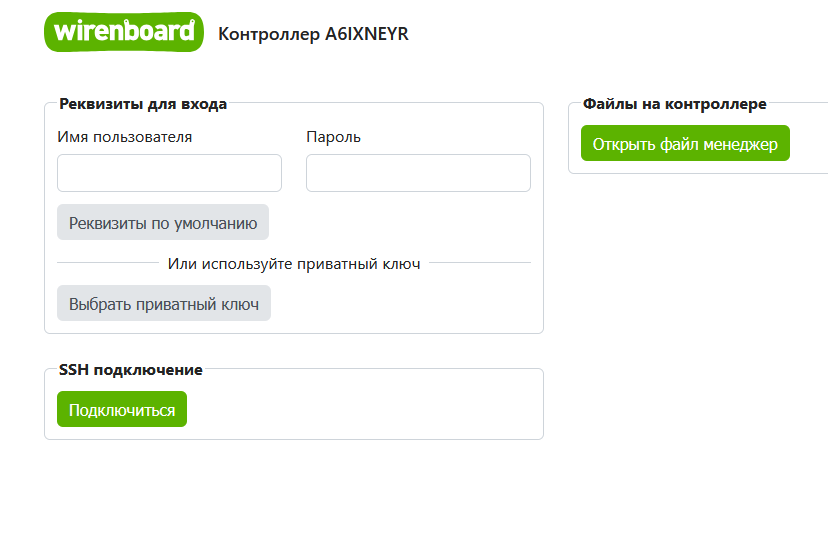Click divider line left of Или используйте text

point(108,263)
